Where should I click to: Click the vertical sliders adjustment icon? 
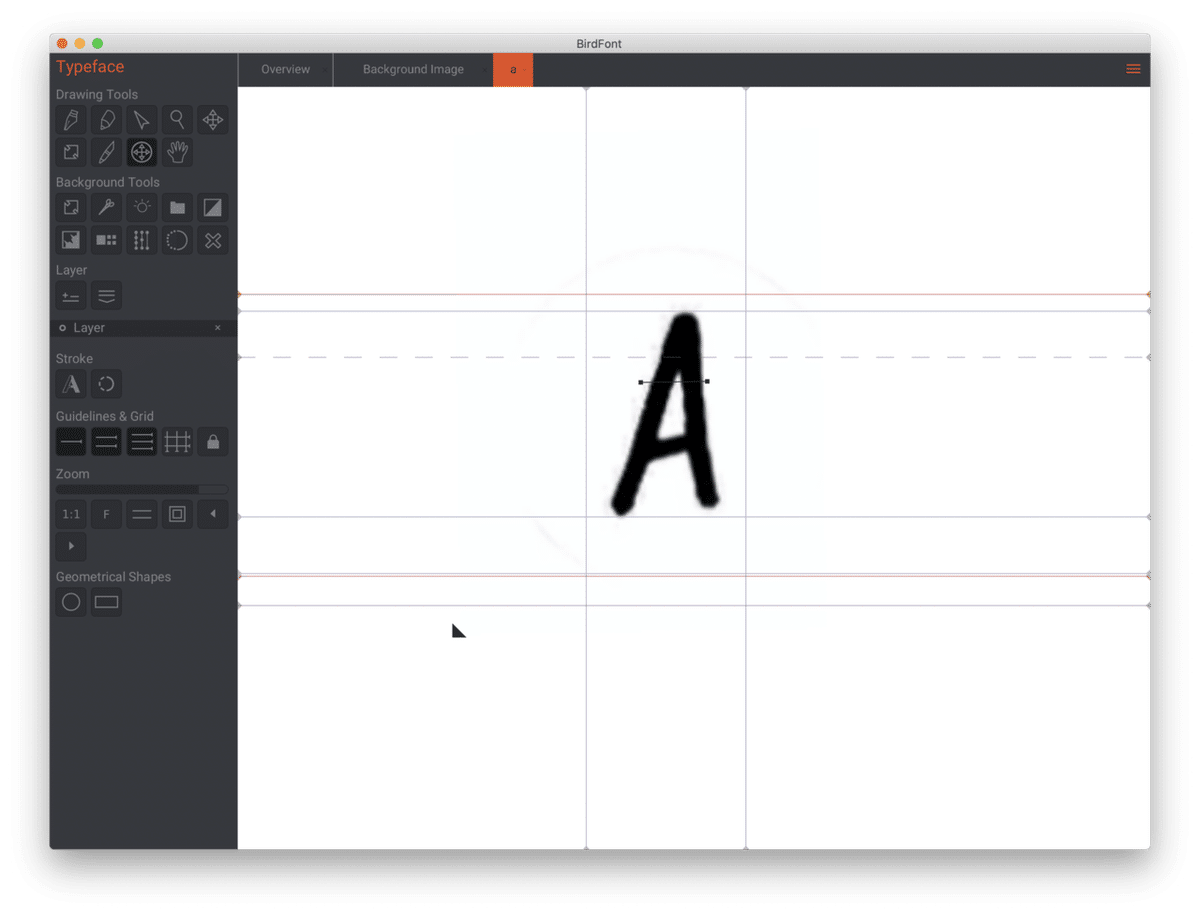(x=142, y=240)
